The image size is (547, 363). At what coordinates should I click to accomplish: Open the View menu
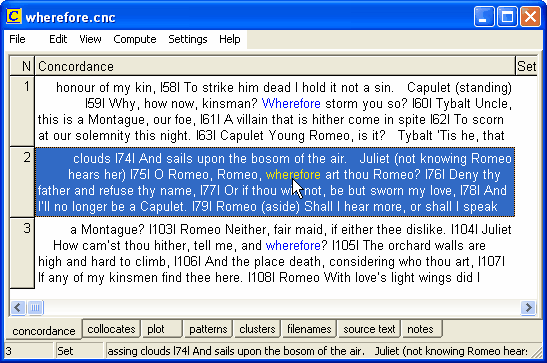[x=90, y=39]
